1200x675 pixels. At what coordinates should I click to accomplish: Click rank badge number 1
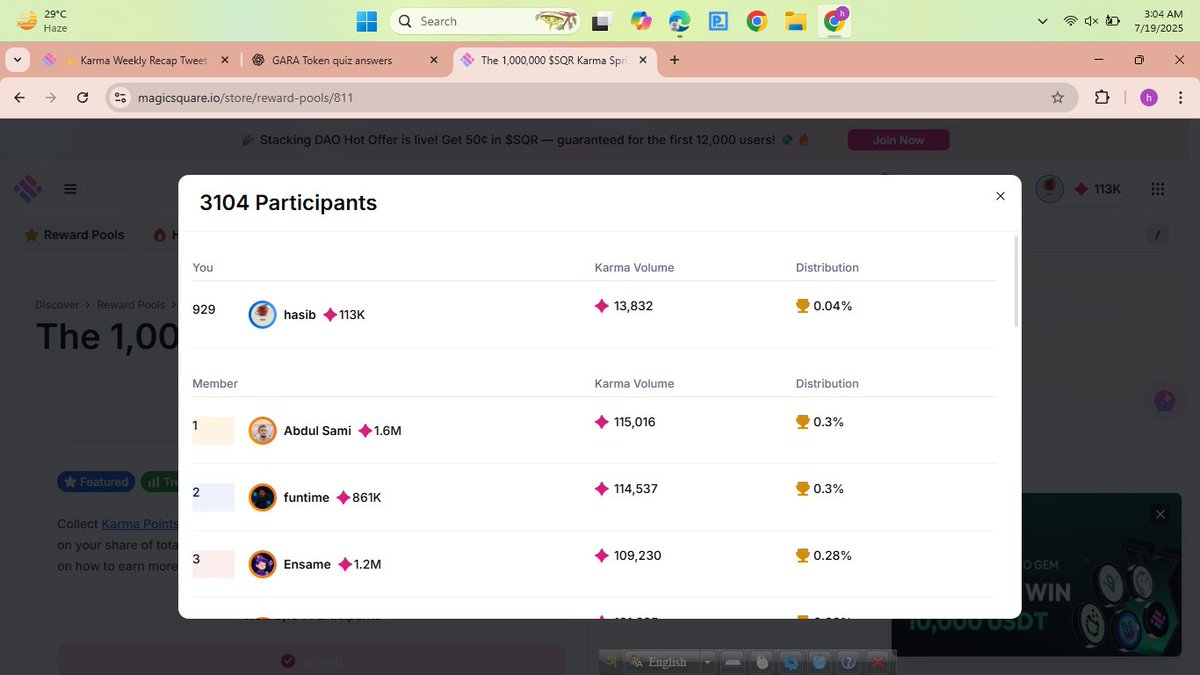213,430
